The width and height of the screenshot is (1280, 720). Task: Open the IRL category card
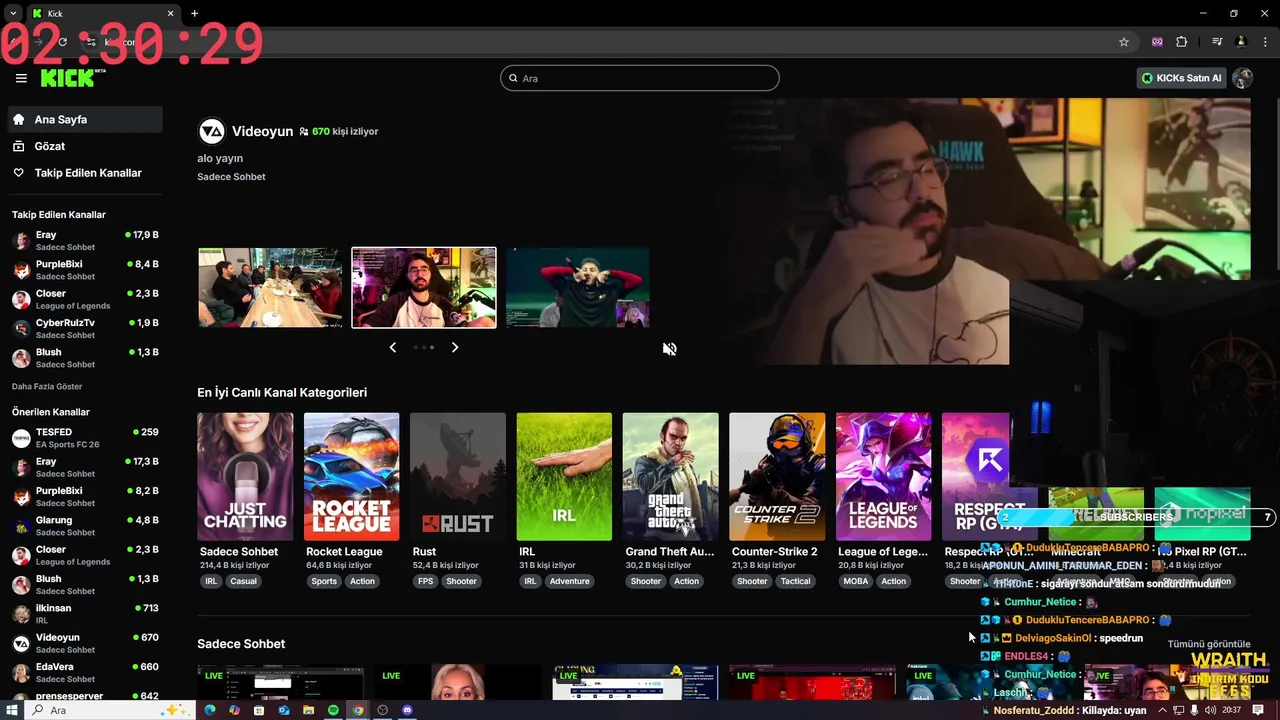564,477
